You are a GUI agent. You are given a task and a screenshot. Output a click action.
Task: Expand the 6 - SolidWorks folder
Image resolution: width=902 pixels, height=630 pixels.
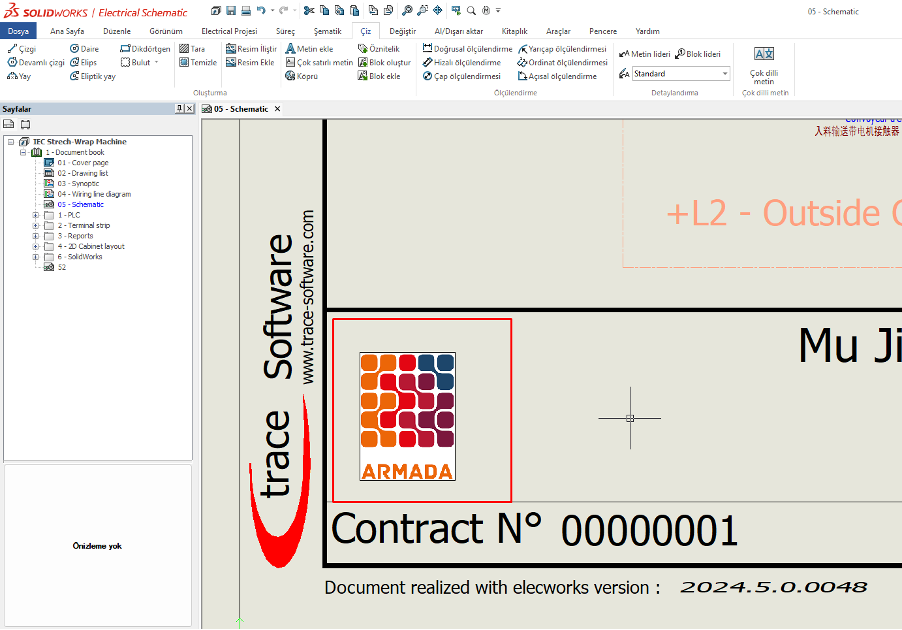(36, 257)
